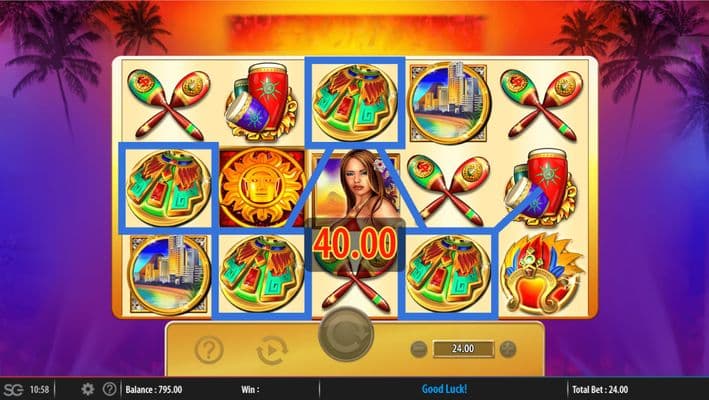Image resolution: width=709 pixels, height=400 pixels.
Task: Click the Win : label in status bar
Action: click(250, 390)
